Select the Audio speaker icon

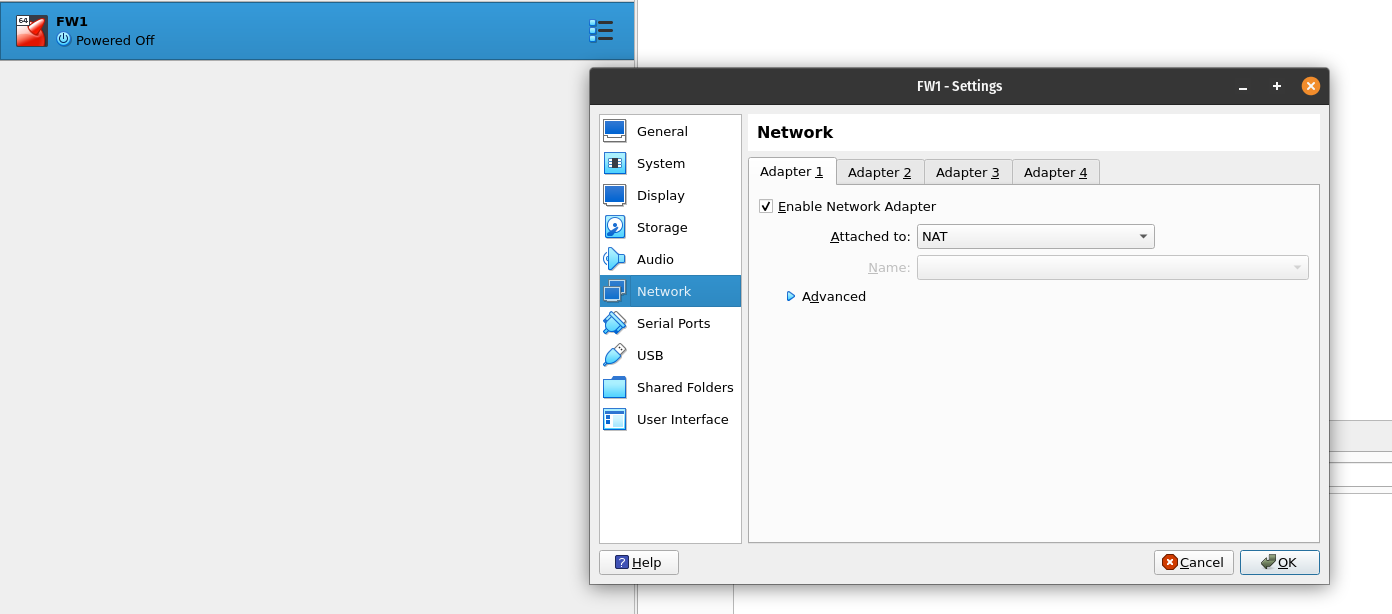click(614, 259)
